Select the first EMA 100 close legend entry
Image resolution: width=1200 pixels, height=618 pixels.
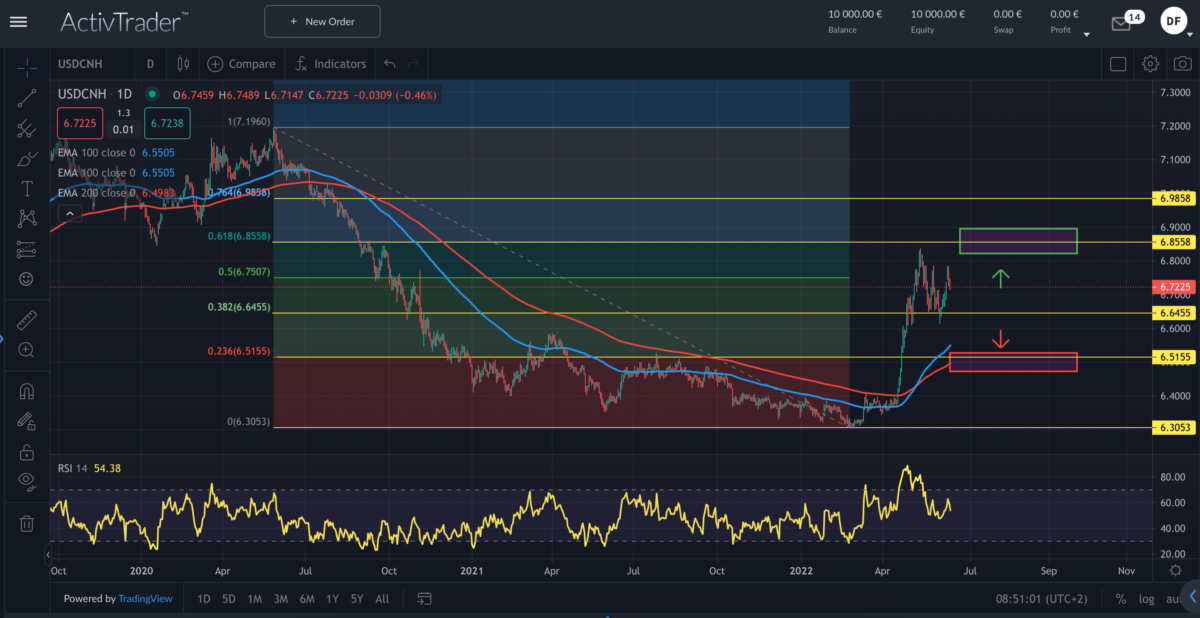click(118, 153)
